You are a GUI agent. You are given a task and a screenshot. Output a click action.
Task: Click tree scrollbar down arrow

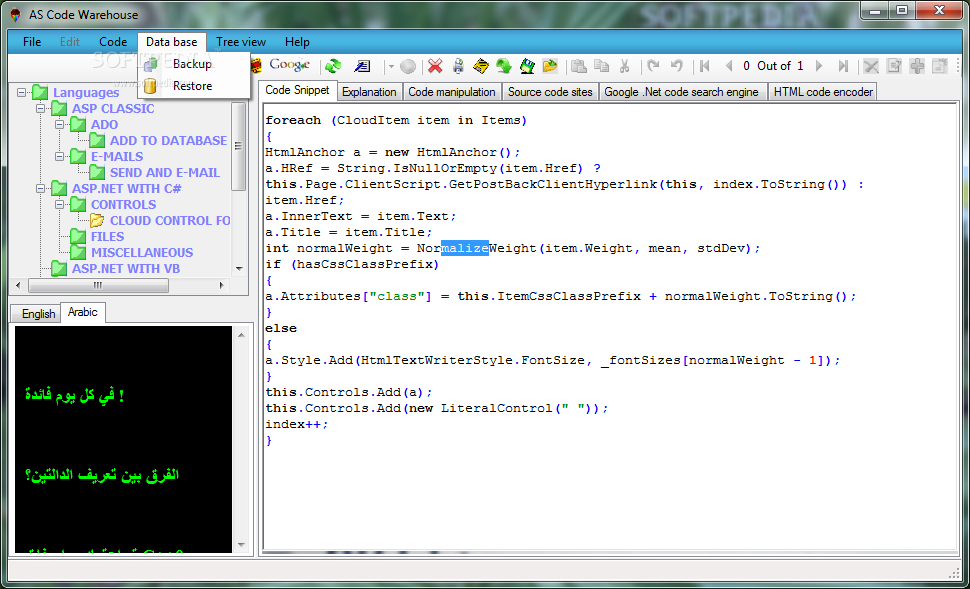[239, 269]
